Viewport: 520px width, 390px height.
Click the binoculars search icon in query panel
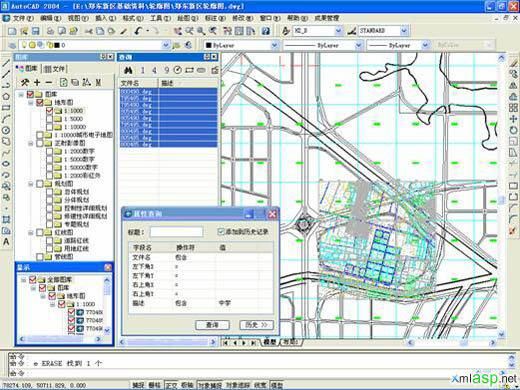point(128,70)
